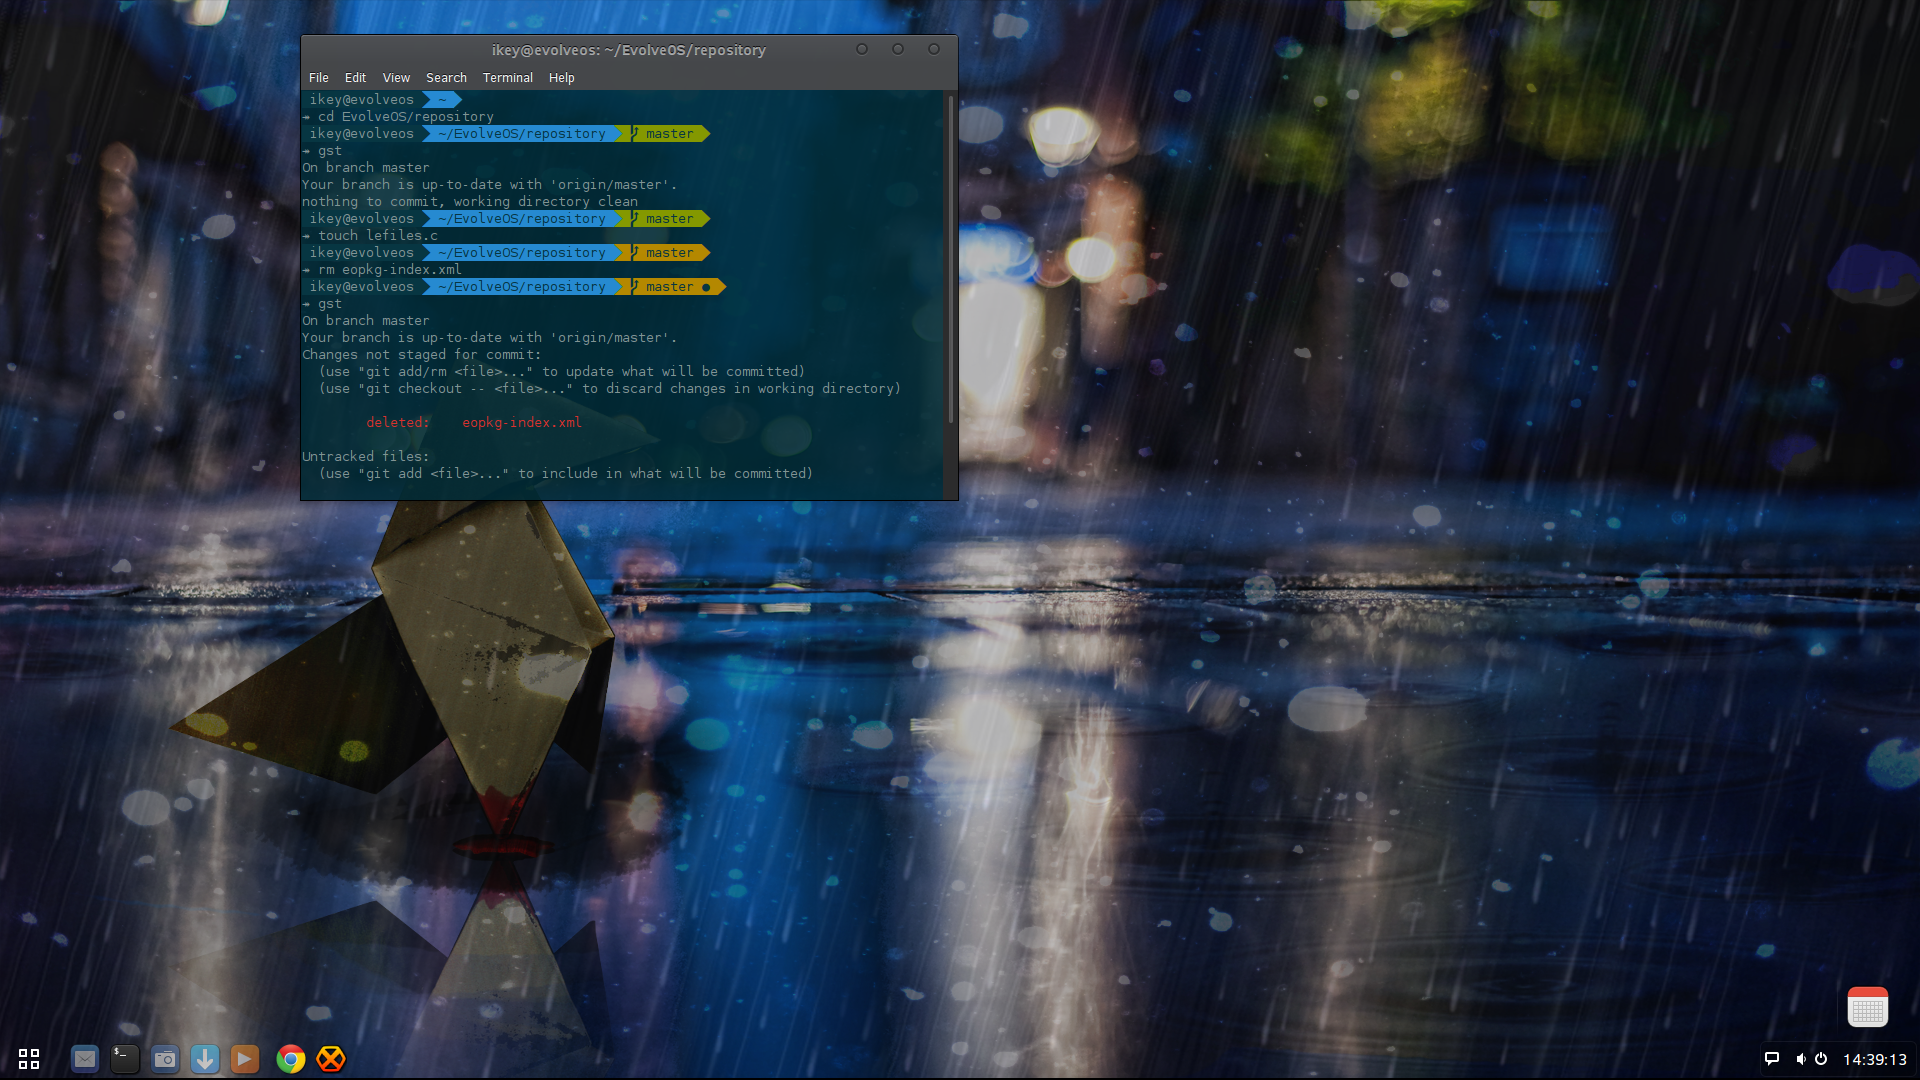This screenshot has height=1080, width=1920.
Task: Open the terminal Search menu
Action: (446, 77)
